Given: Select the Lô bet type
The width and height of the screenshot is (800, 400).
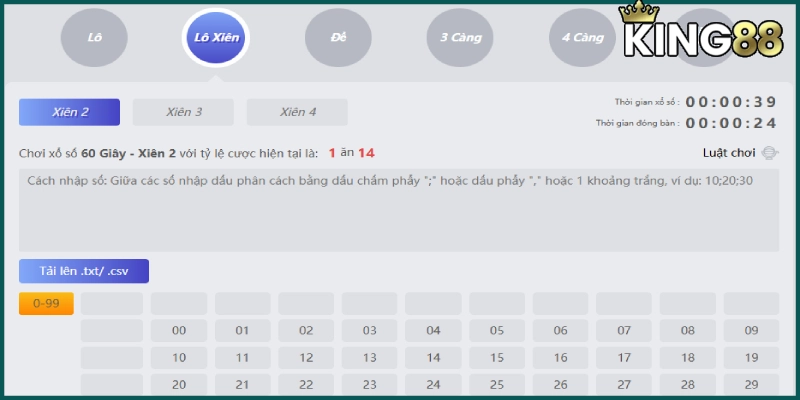Looking at the screenshot, I should pos(94,38).
